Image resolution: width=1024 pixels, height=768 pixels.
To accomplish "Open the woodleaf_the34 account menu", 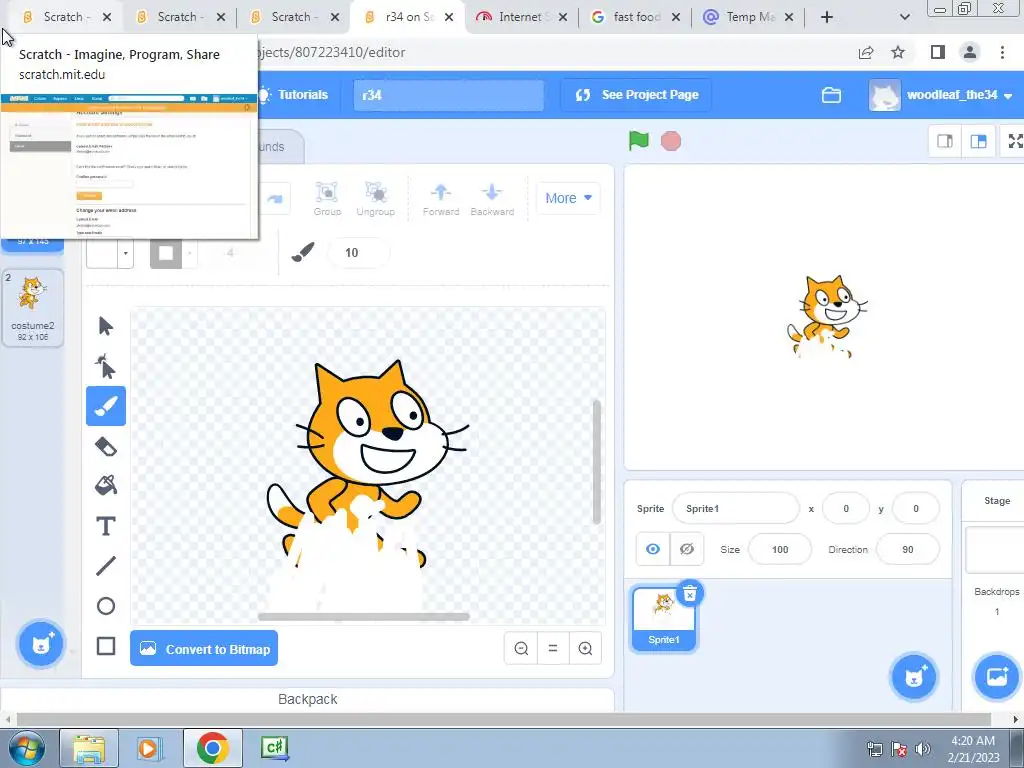I will [940, 95].
